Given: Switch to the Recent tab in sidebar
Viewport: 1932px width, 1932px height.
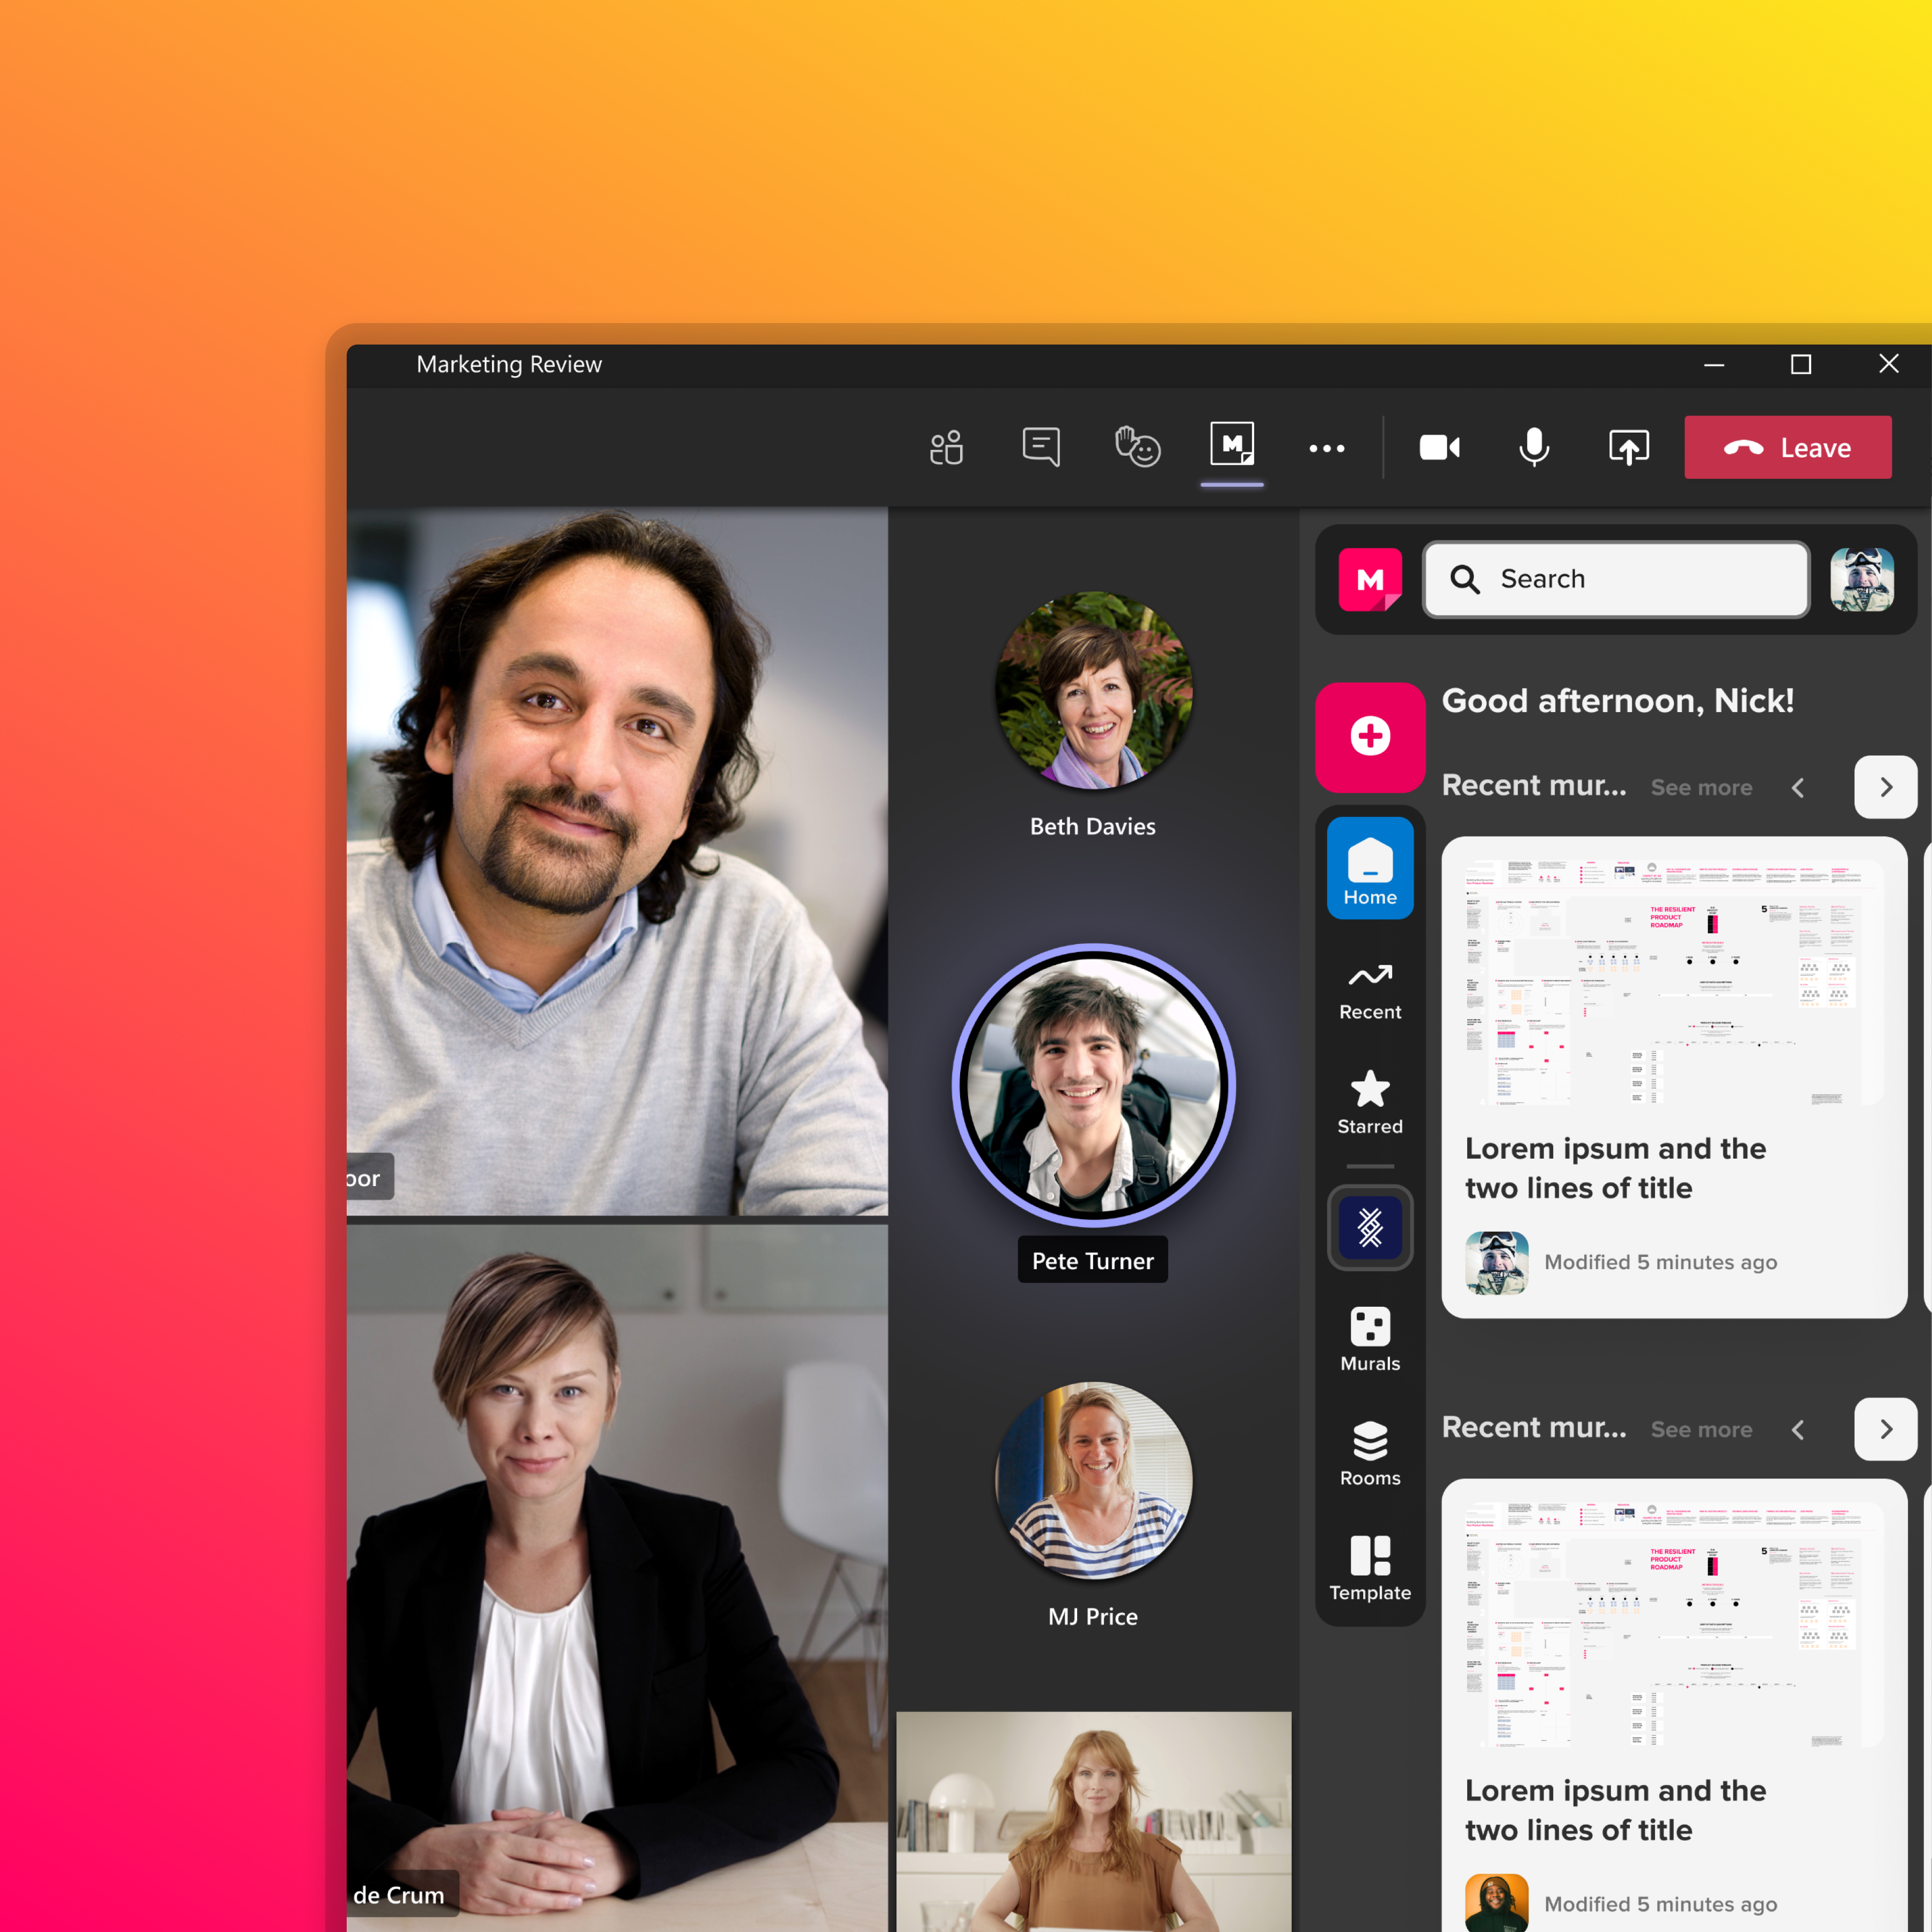Looking at the screenshot, I should pyautogui.click(x=1369, y=989).
